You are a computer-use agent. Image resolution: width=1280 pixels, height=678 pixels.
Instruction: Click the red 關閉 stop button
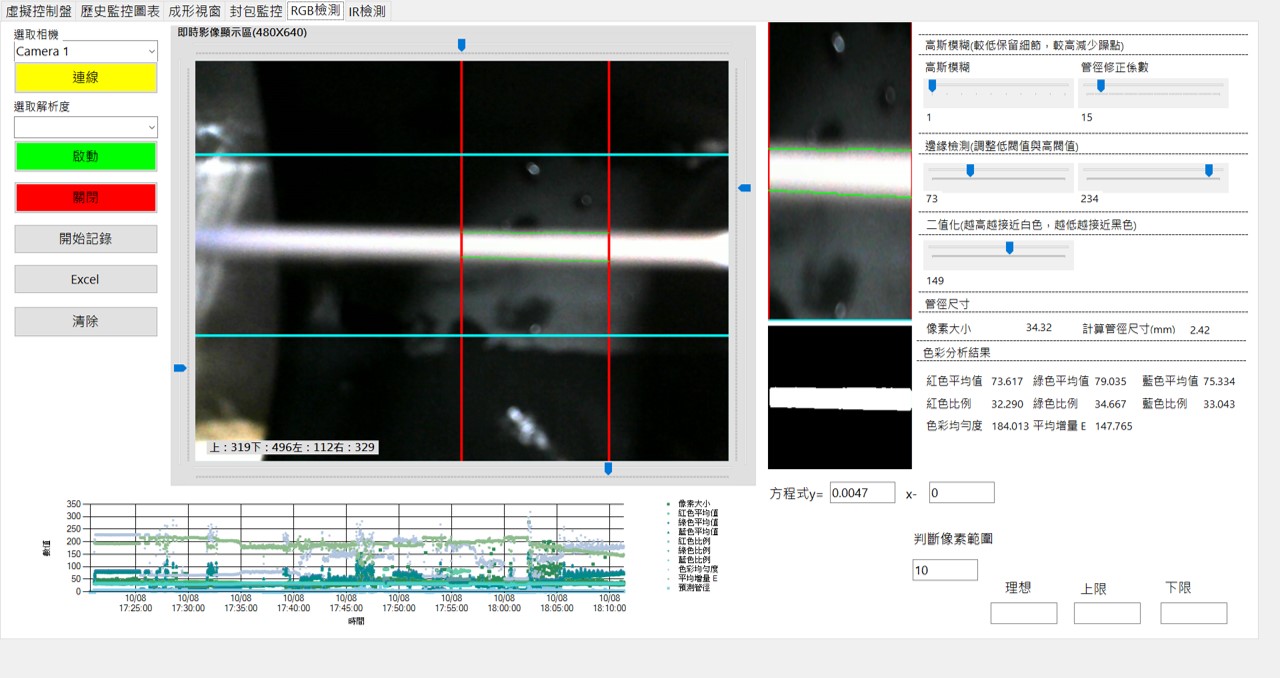coord(85,198)
